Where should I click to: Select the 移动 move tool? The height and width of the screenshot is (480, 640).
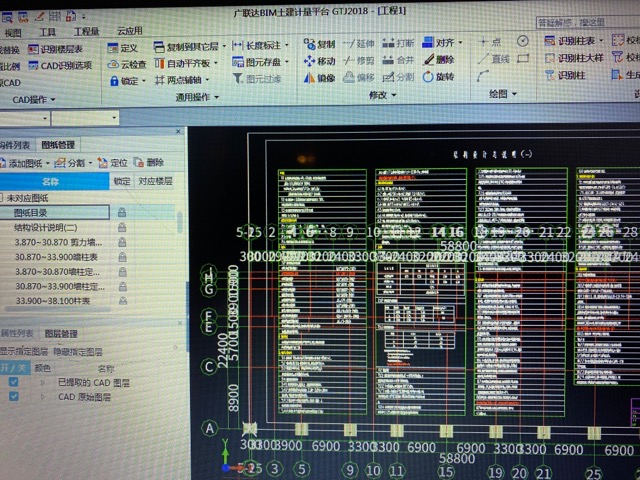point(320,61)
